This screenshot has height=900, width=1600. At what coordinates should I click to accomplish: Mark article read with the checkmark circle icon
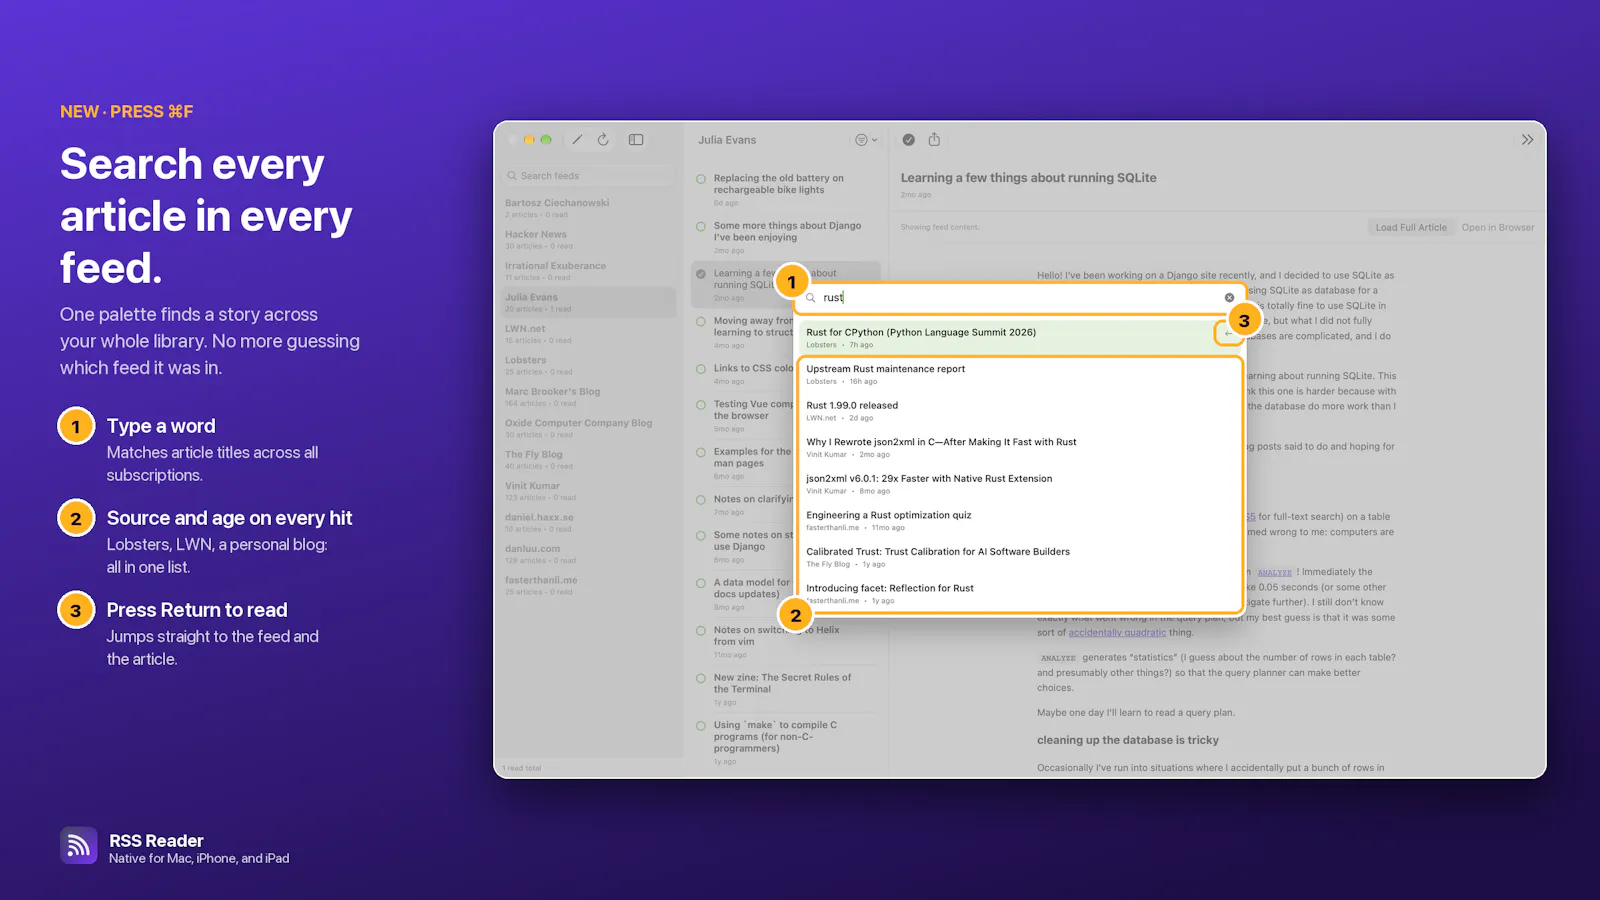click(x=908, y=140)
